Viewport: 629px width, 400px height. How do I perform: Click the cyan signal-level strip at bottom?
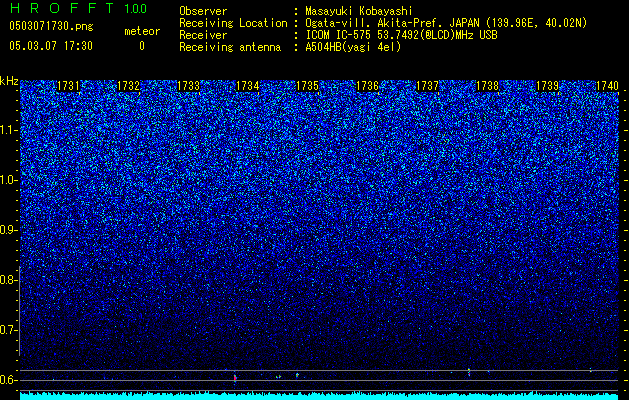(321, 396)
